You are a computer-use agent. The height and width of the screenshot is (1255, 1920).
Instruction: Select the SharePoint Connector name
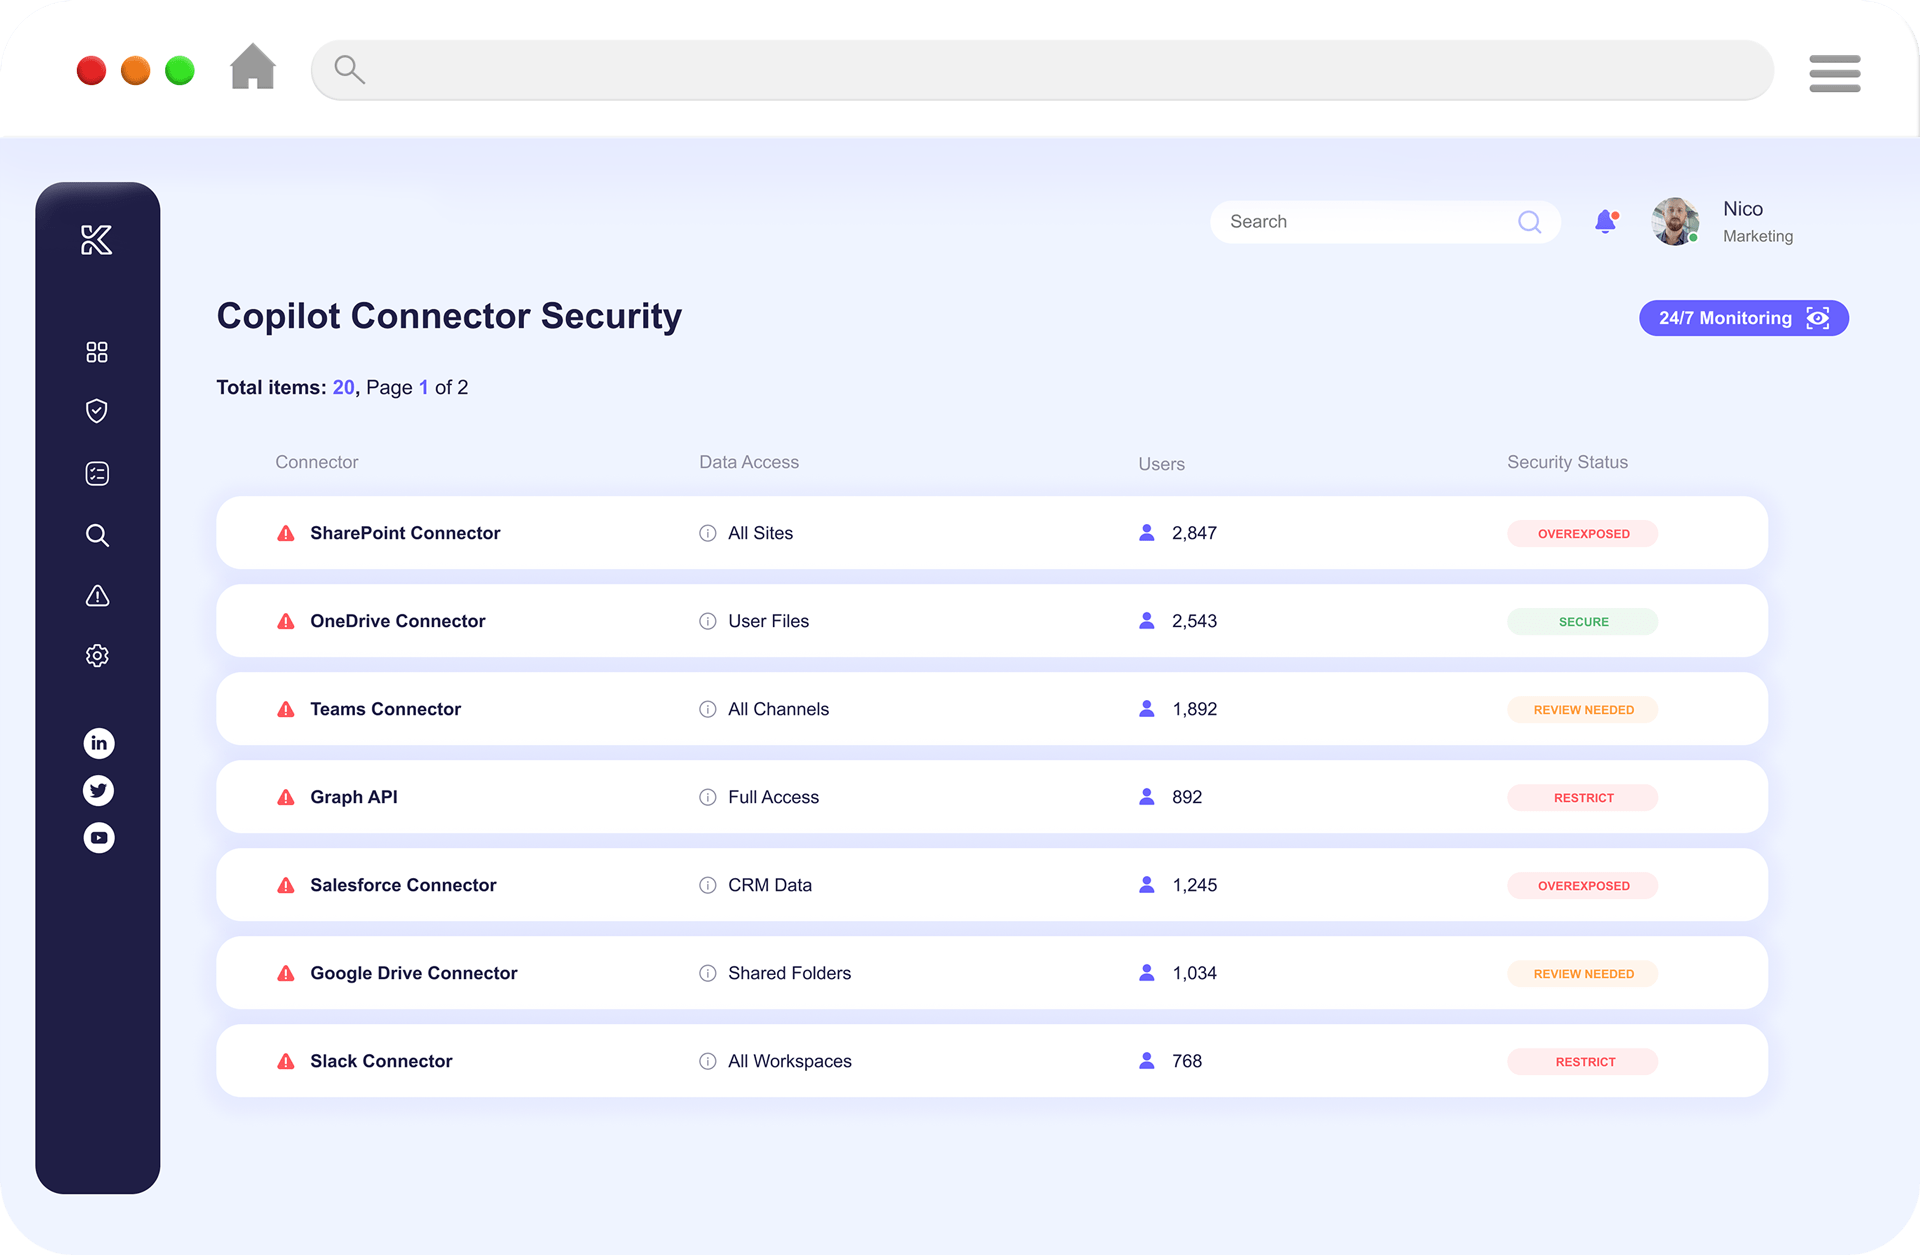405,533
